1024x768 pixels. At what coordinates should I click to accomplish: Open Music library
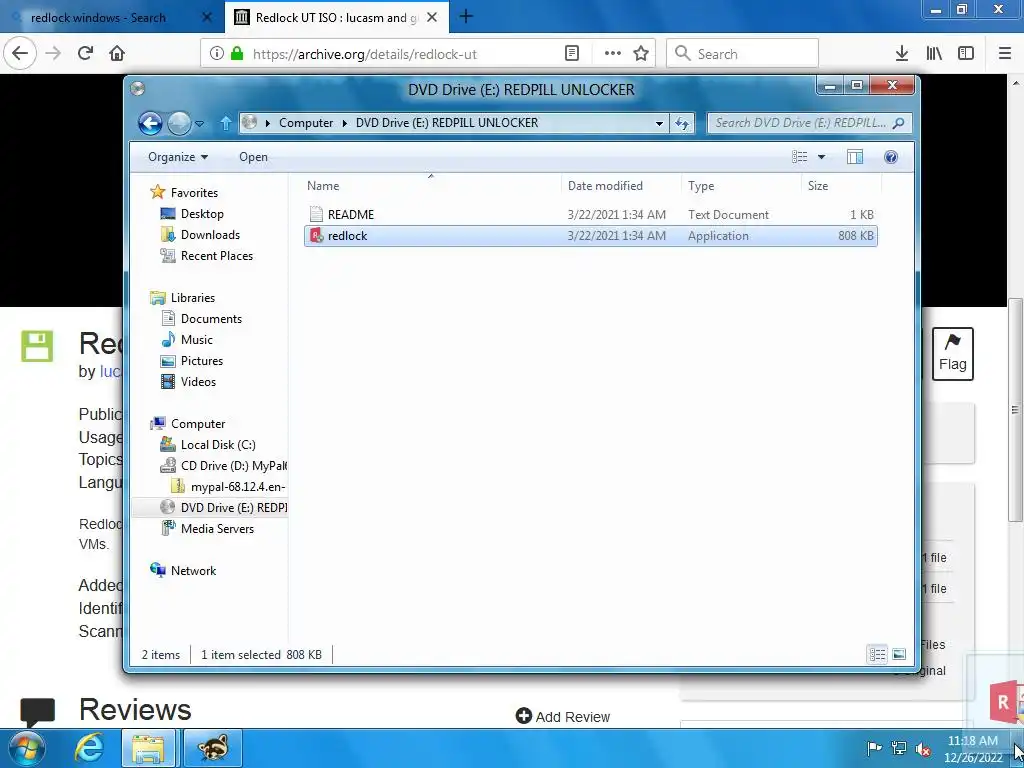coord(197,340)
